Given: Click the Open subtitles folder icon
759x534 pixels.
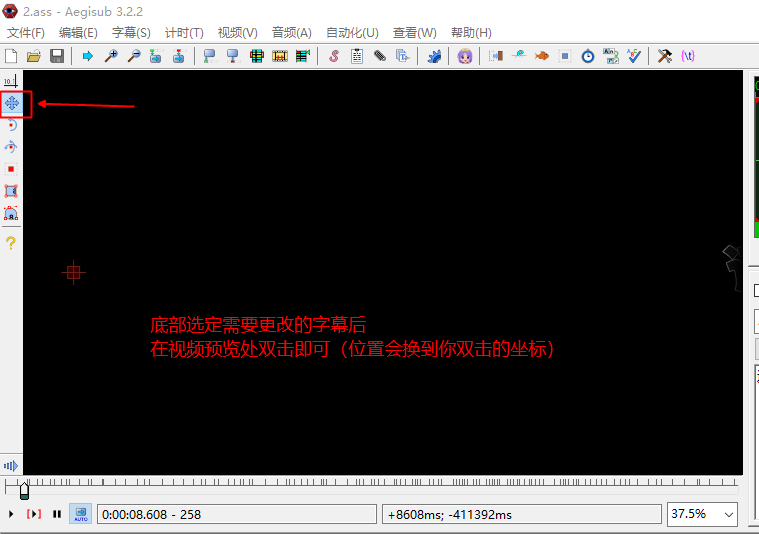Looking at the screenshot, I should [34, 56].
